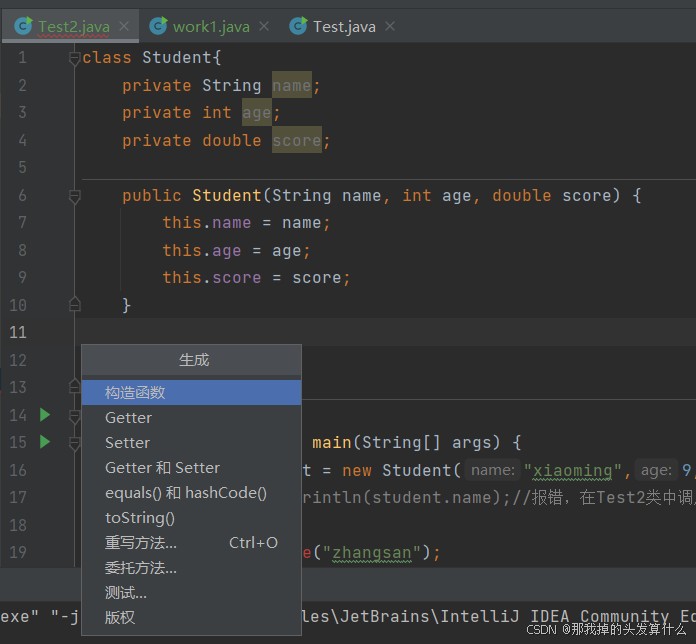Screen dimensions: 696x644
Task: Collapse the constructor fold on line 6
Action: [x=75, y=196]
